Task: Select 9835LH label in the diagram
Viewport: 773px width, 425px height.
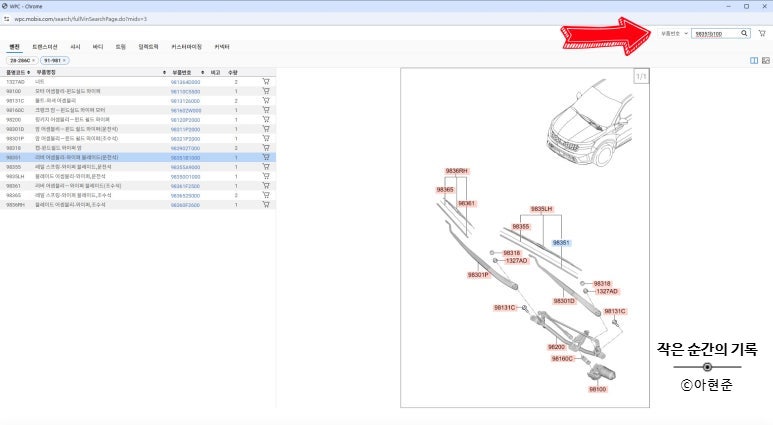Action: (541, 209)
